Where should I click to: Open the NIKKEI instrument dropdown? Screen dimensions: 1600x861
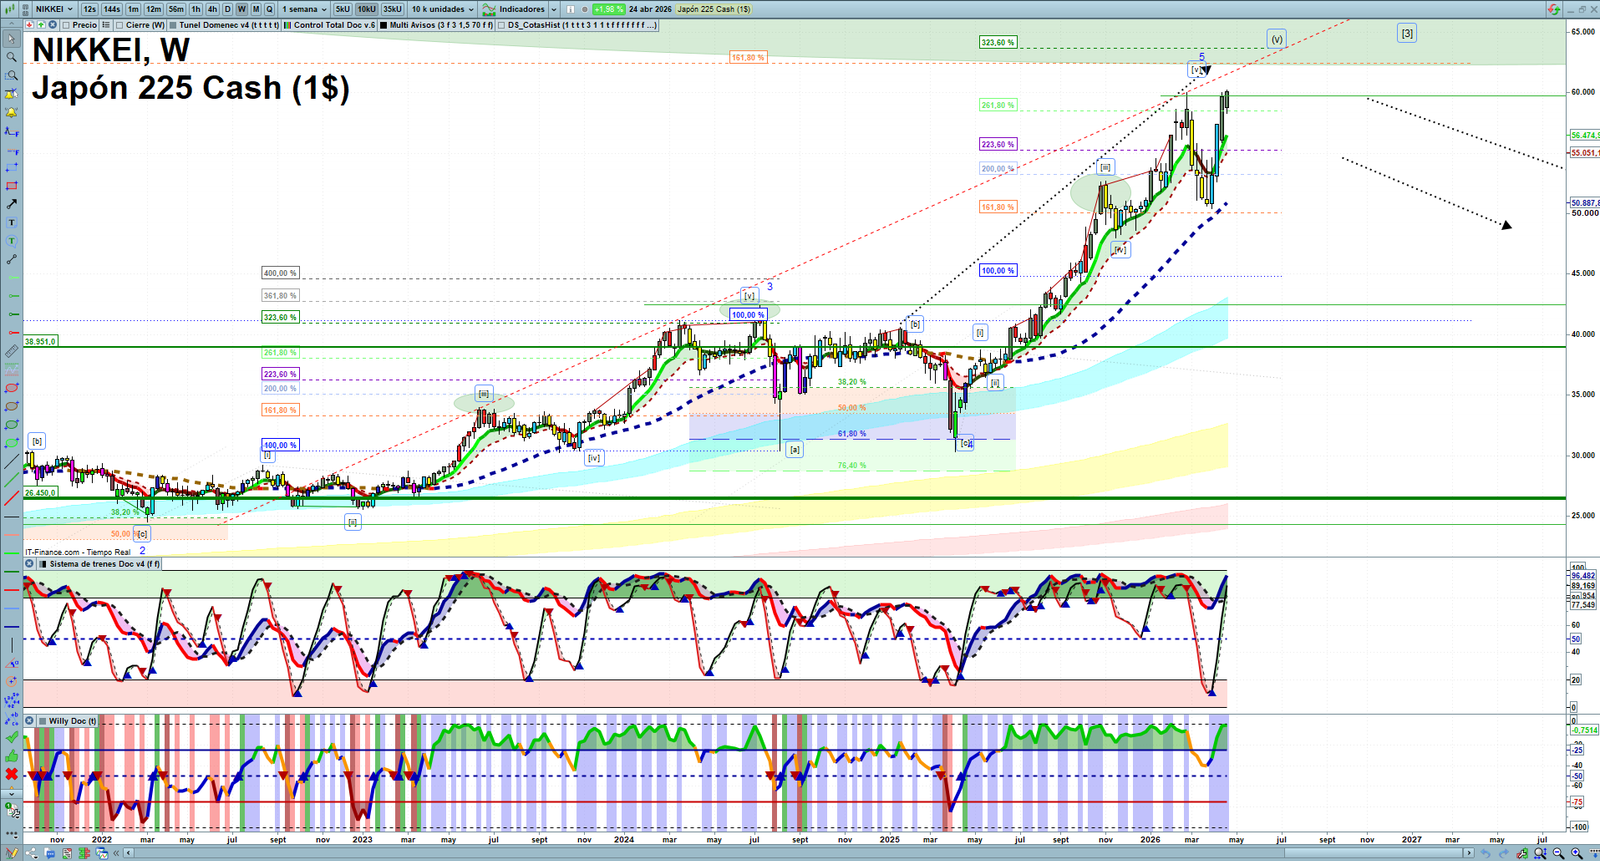(x=54, y=9)
